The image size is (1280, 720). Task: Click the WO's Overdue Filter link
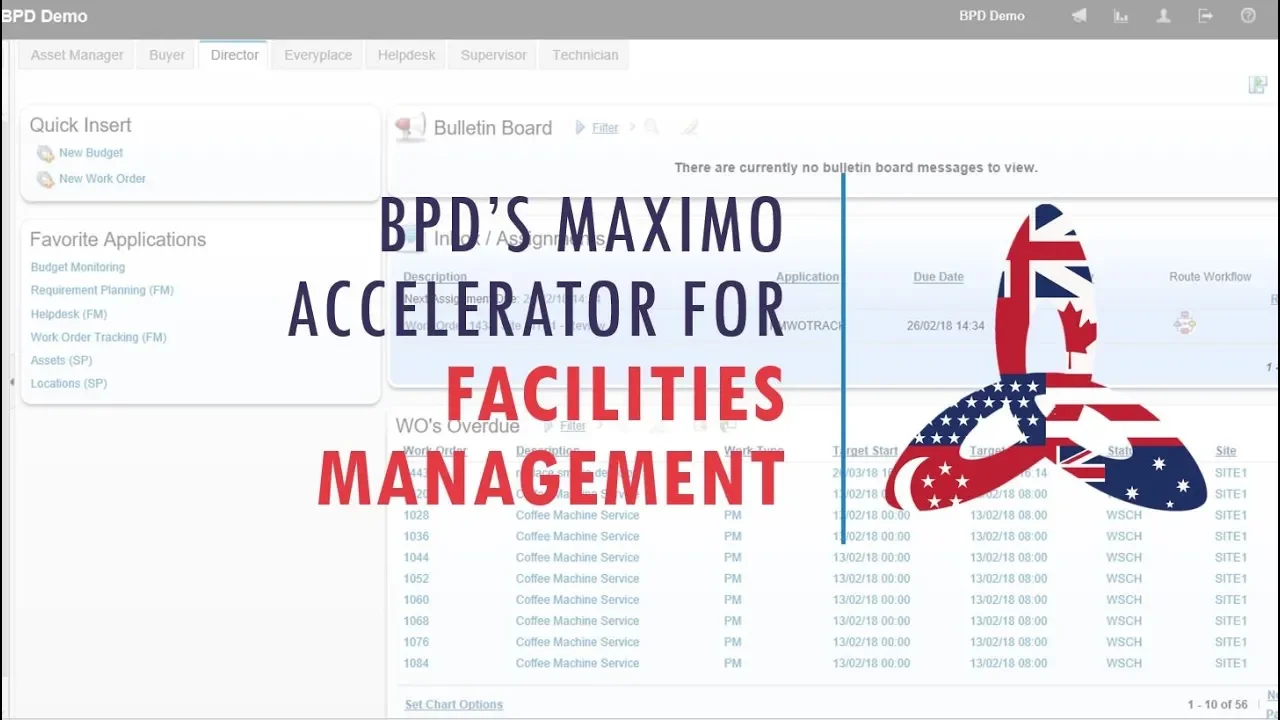(x=573, y=426)
